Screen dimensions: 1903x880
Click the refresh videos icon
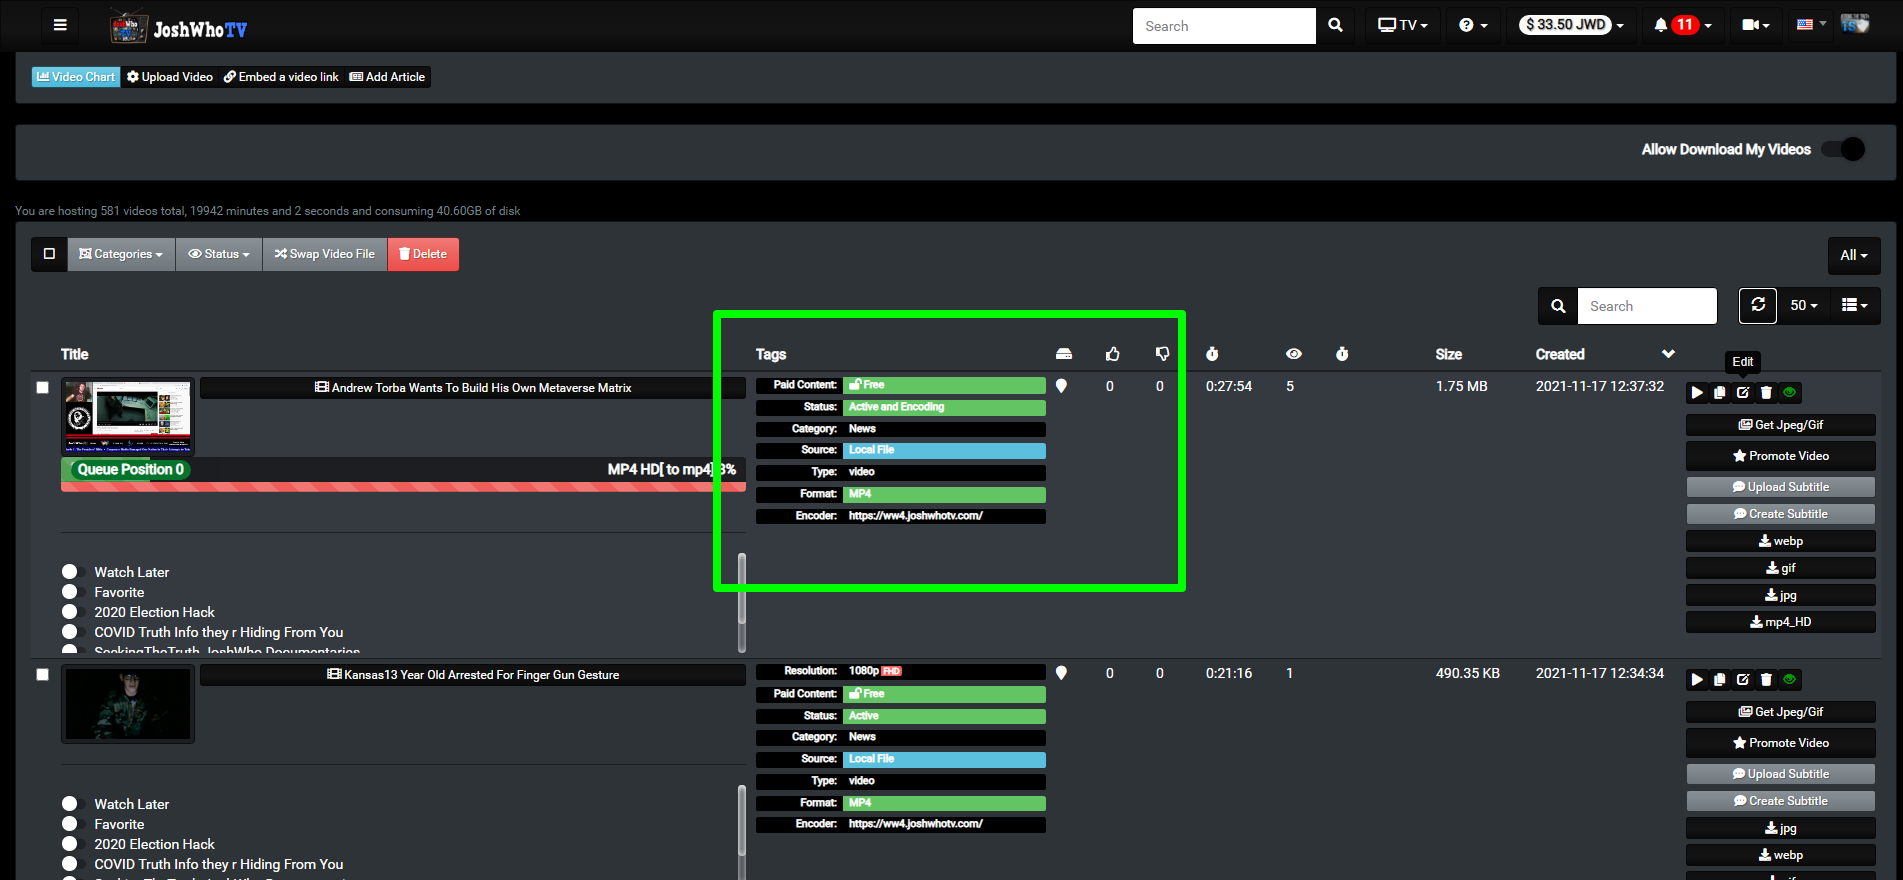tap(1758, 306)
